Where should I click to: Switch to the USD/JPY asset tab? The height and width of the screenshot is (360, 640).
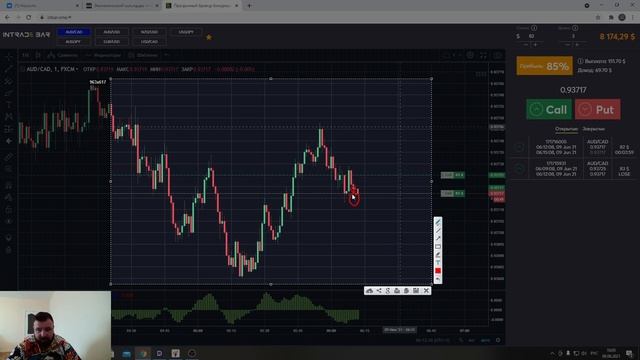coord(186,32)
